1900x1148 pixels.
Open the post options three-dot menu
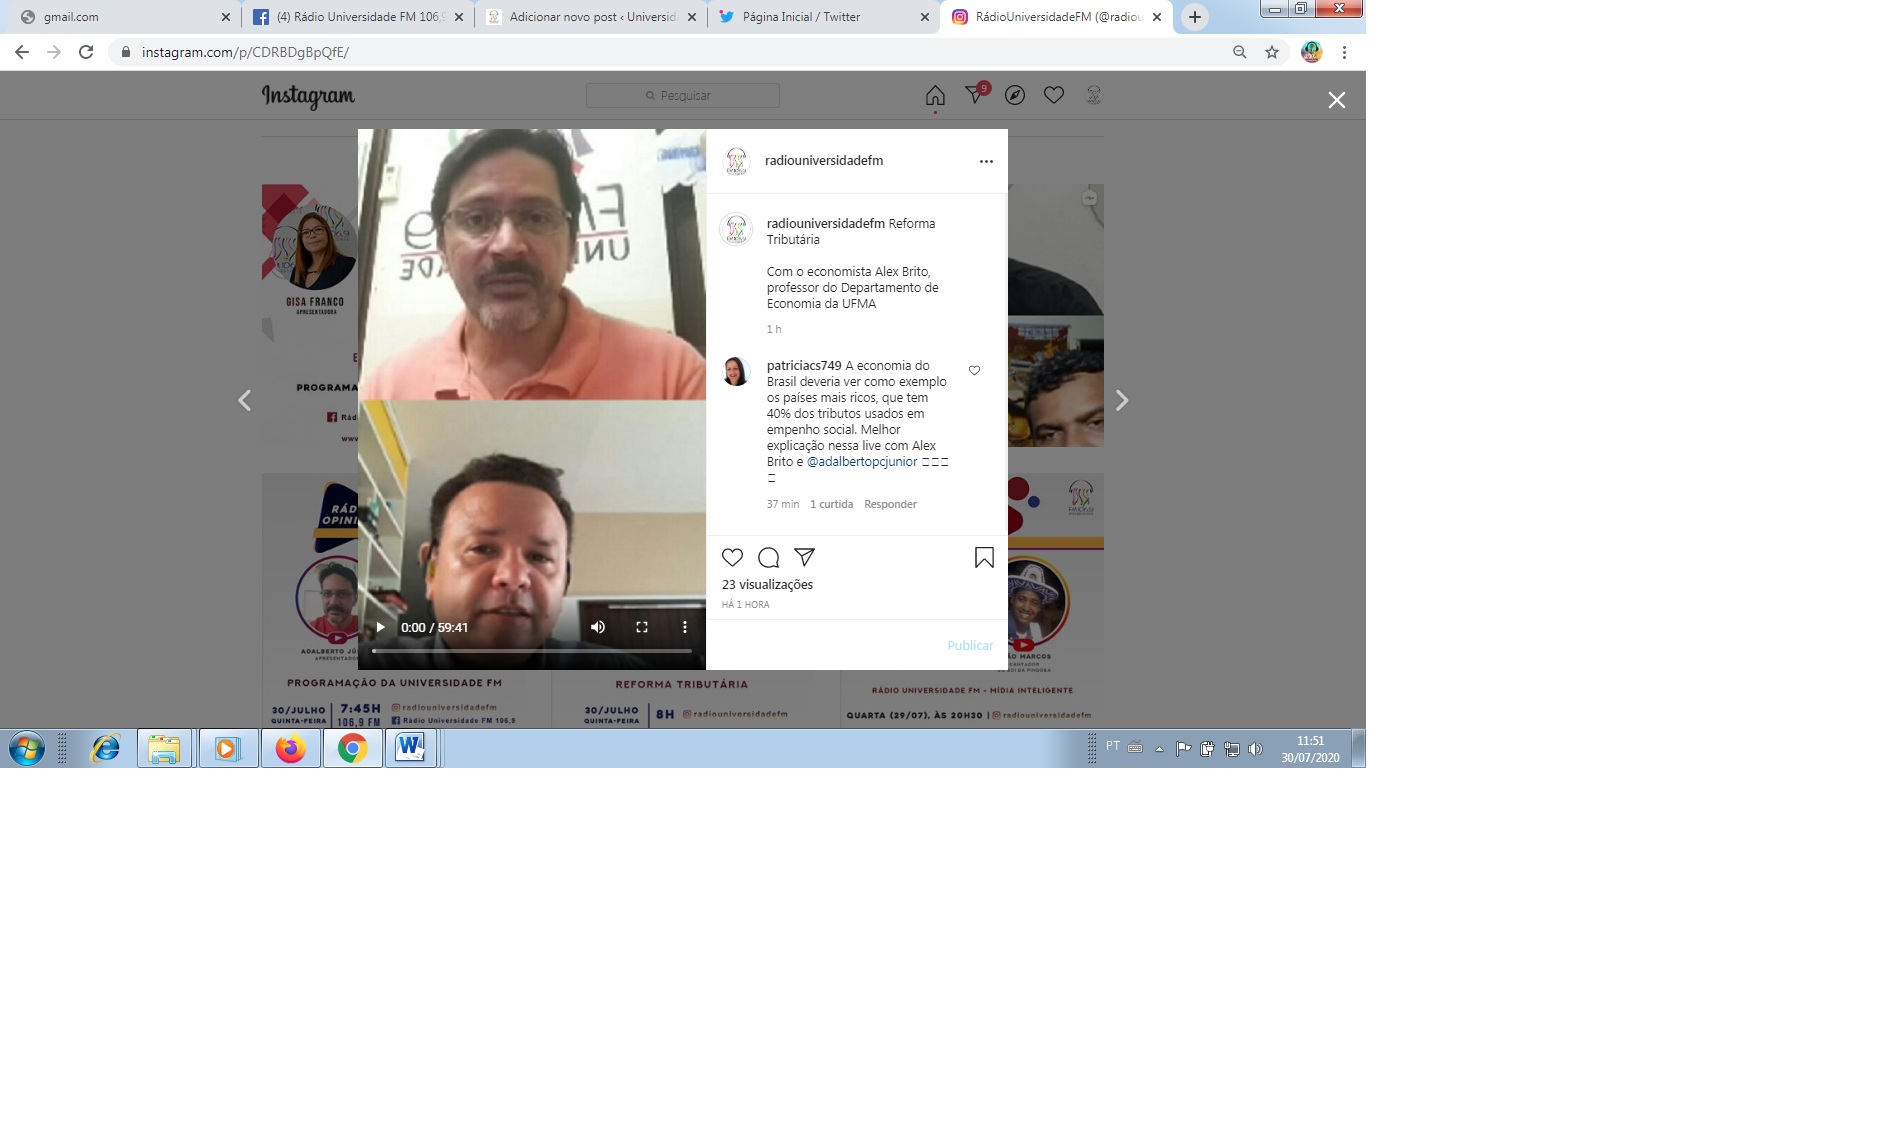(986, 161)
